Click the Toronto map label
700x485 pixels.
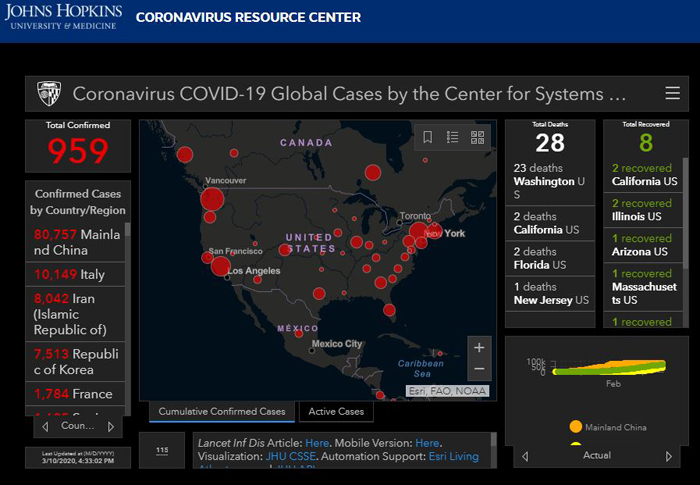coord(415,216)
